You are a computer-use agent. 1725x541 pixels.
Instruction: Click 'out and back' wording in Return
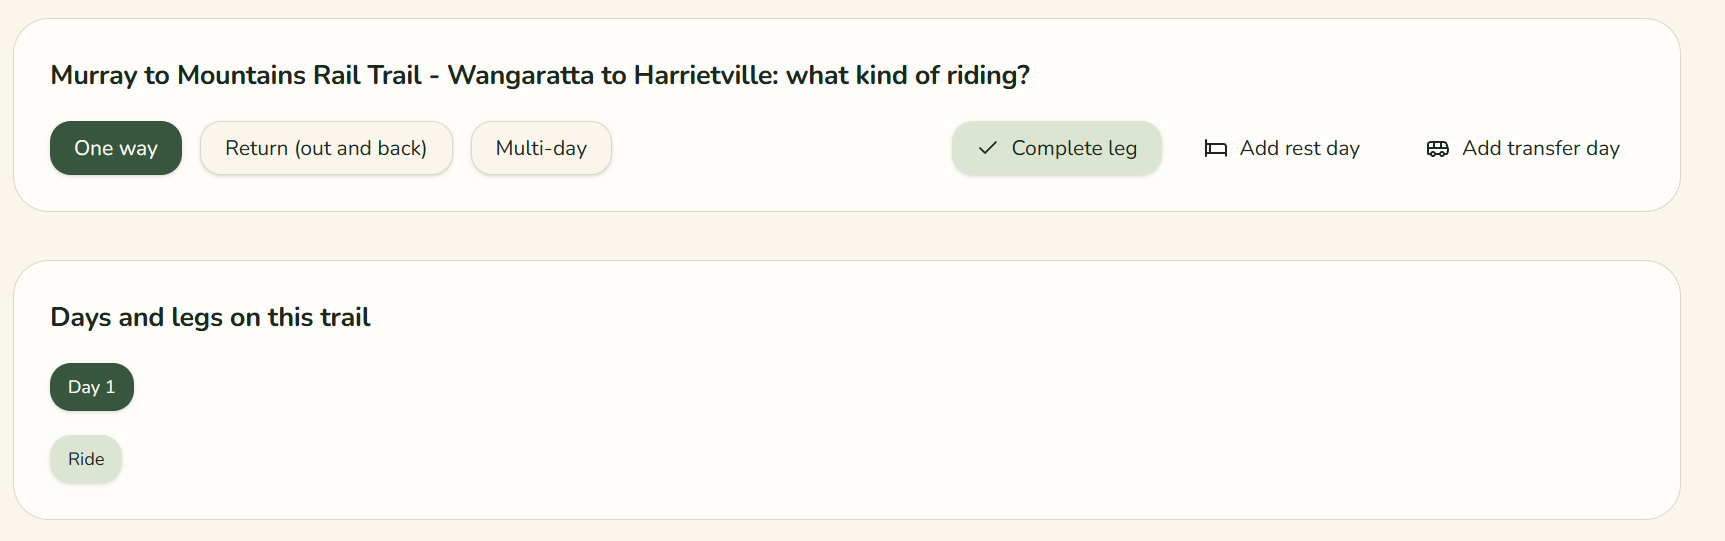(360, 148)
